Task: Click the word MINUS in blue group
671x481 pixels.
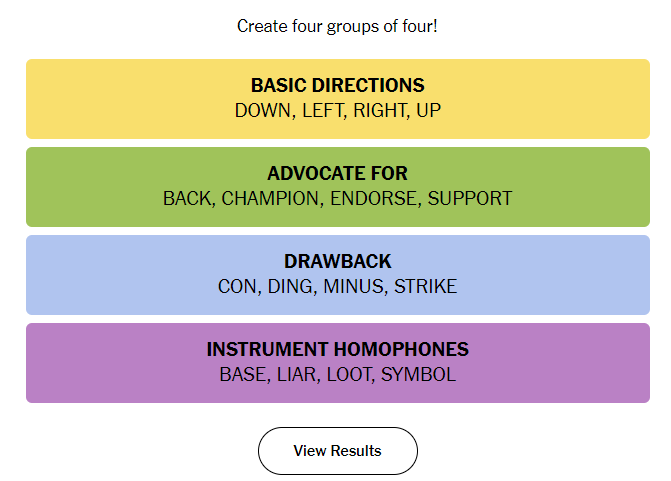Action: coord(353,286)
